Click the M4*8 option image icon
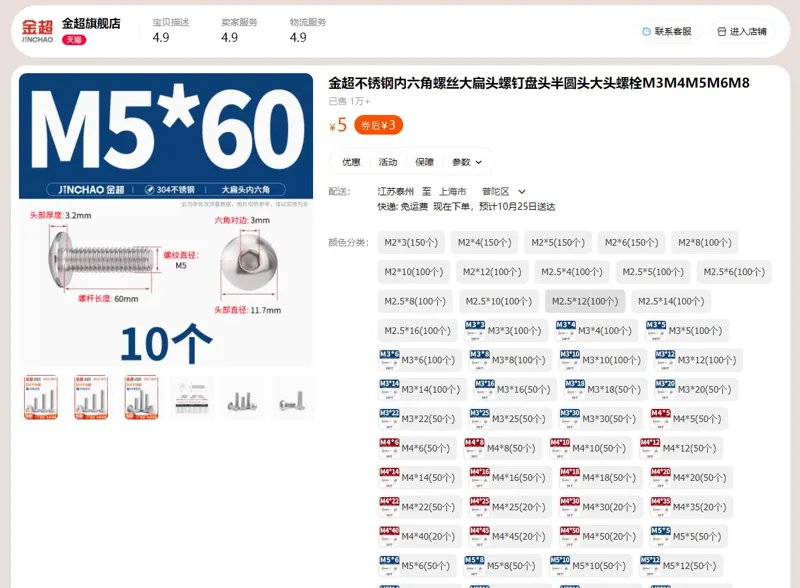Viewport: 800px width, 588px height. (x=474, y=449)
